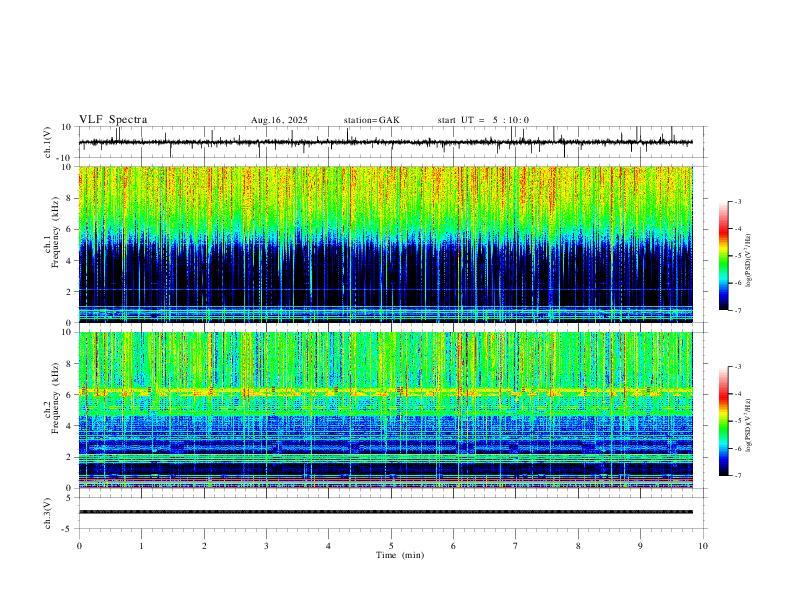Screen dimensions: 792x612
Task: Click inside the ch.1 spectrogram panel
Action: pos(385,244)
